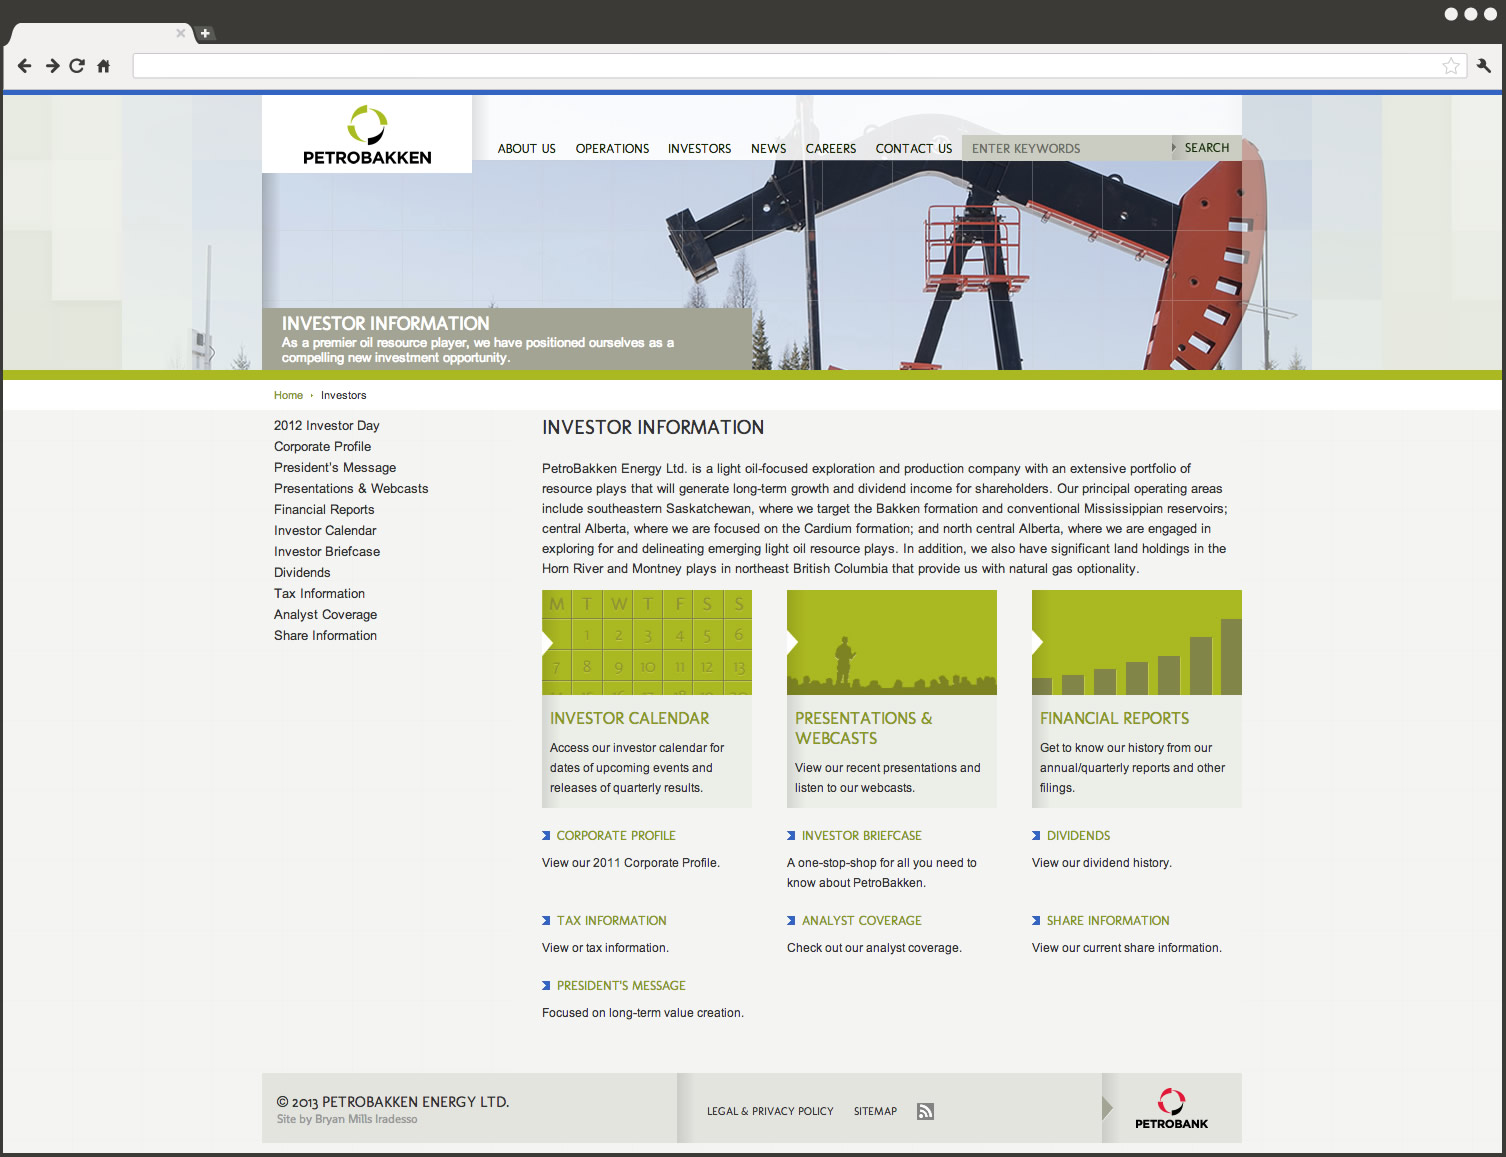Click the Home breadcrumb link
The width and height of the screenshot is (1506, 1157).
288,396
